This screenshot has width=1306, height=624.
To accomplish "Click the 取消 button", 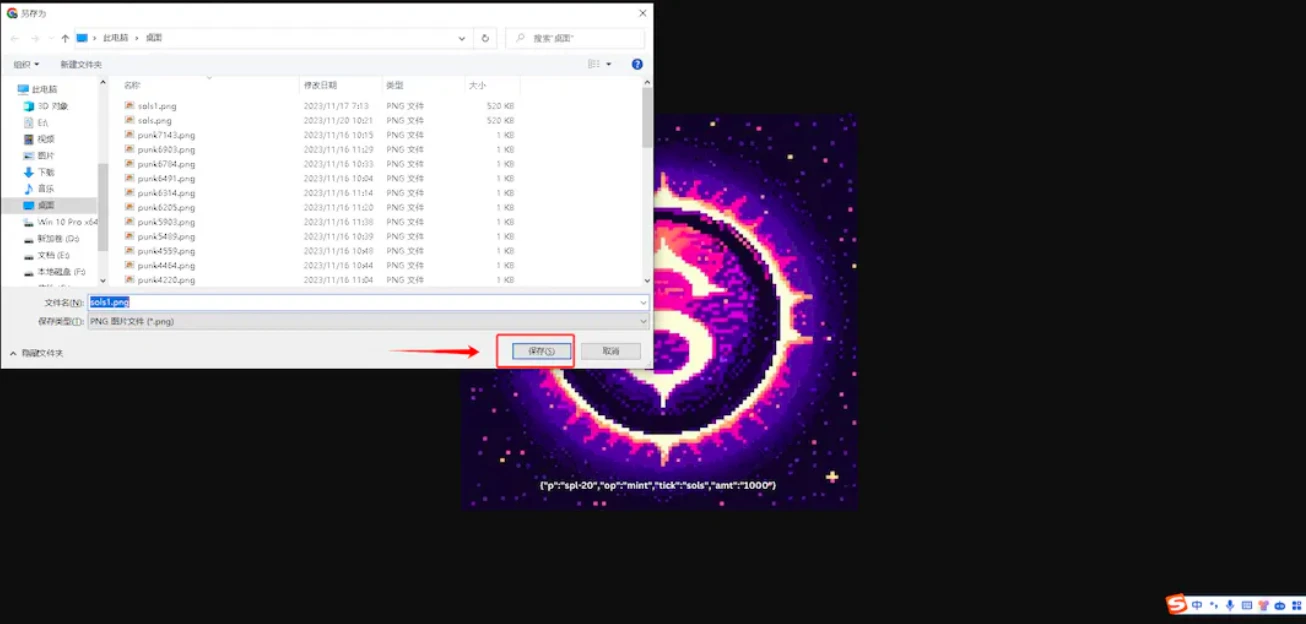I will [x=611, y=351].
